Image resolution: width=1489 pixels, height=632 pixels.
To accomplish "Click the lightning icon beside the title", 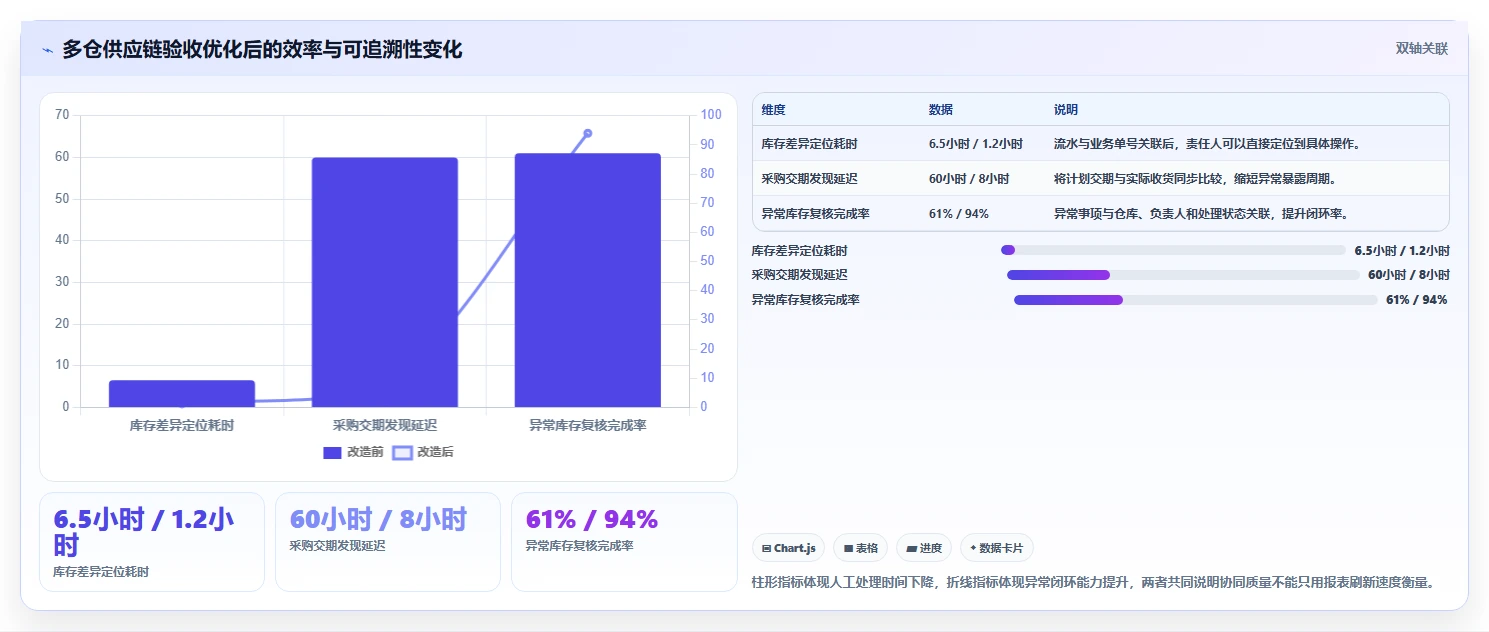I will point(47,50).
